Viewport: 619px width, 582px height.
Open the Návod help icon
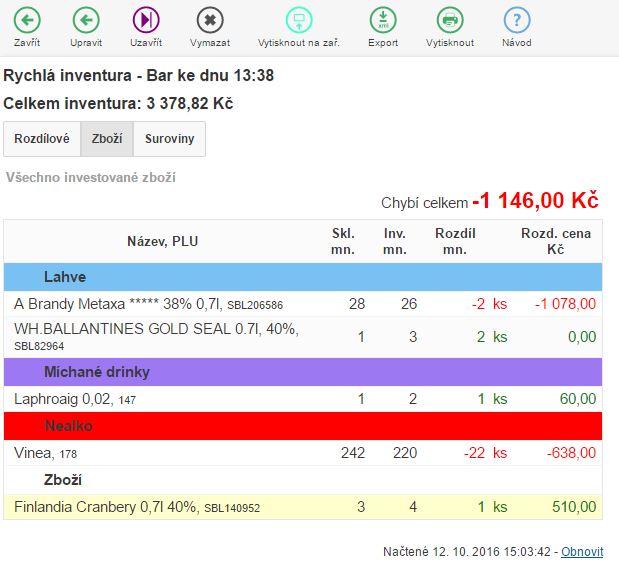tap(516, 20)
